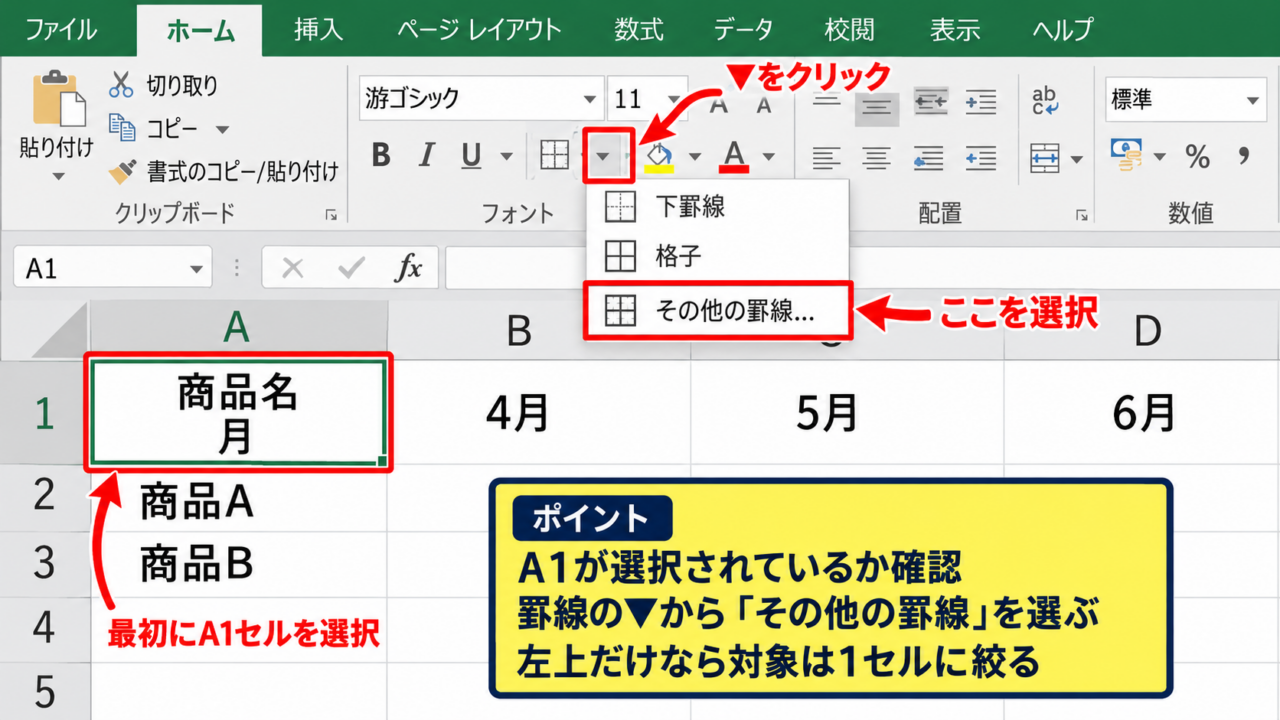Screen dimensions: 1280x720
Task: Switch to the 数式 tab
Action: pyautogui.click(x=638, y=29)
